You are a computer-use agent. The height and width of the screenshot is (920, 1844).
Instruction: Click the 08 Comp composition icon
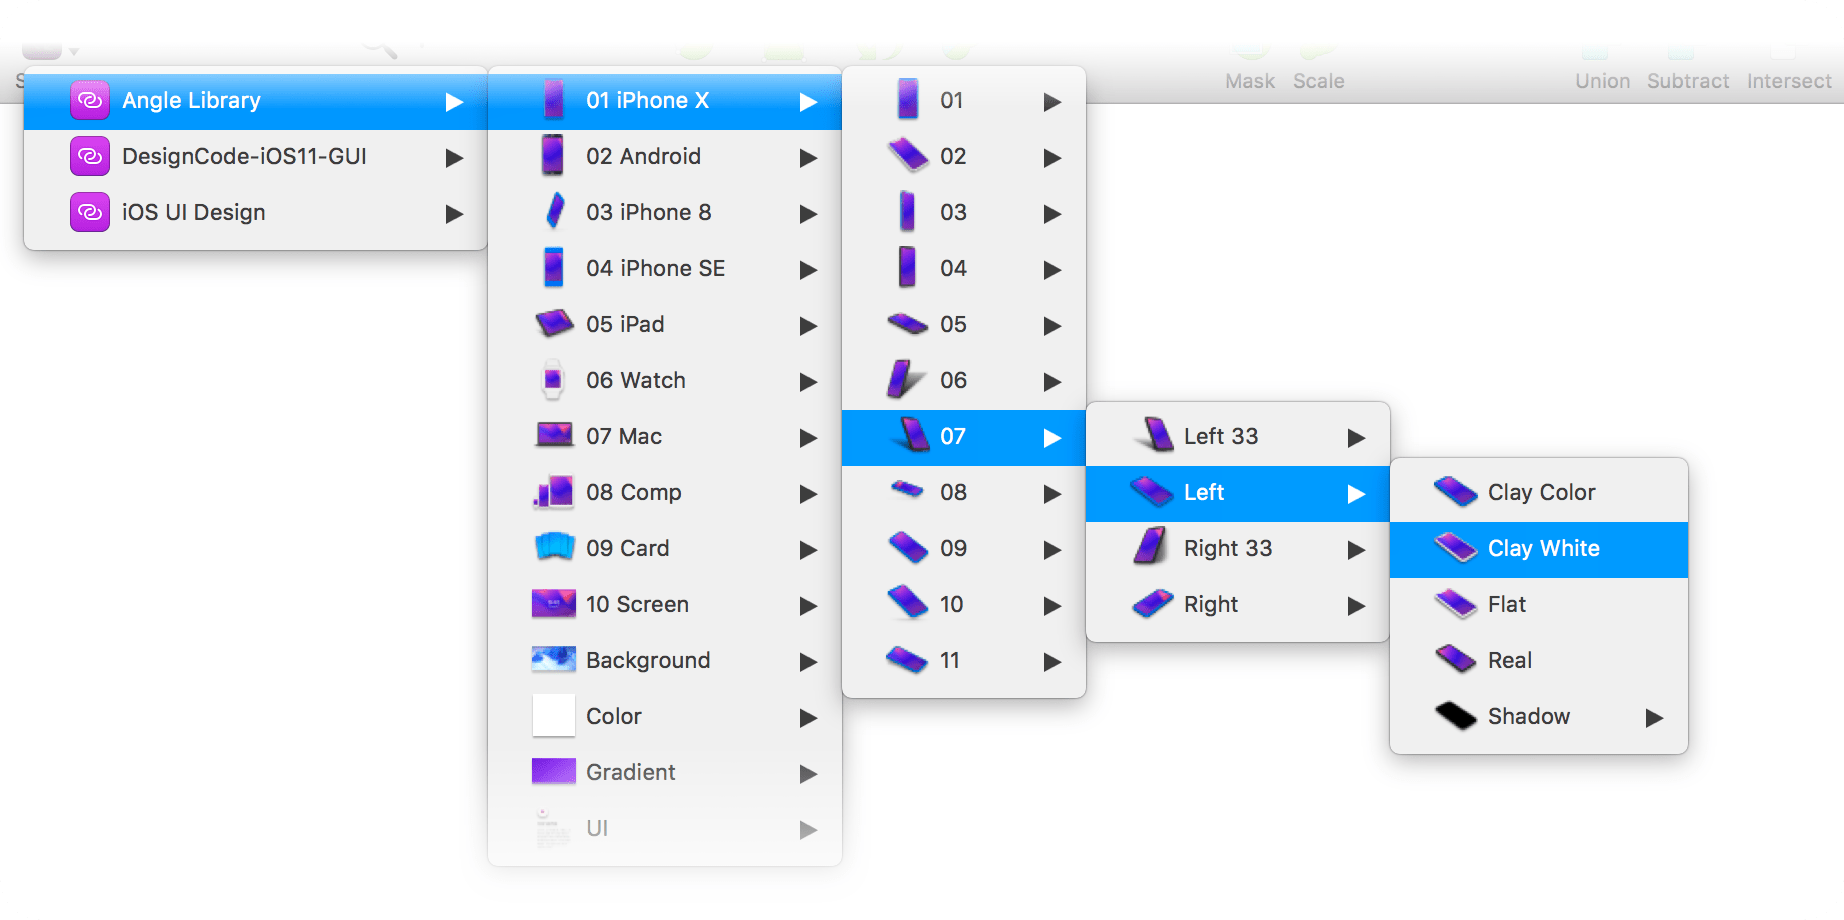point(554,492)
